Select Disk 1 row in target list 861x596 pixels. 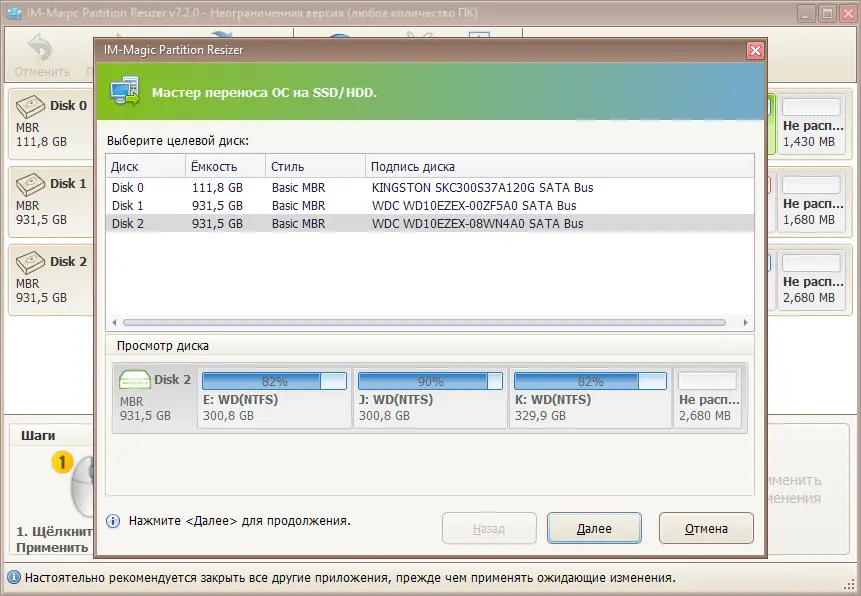pos(429,205)
